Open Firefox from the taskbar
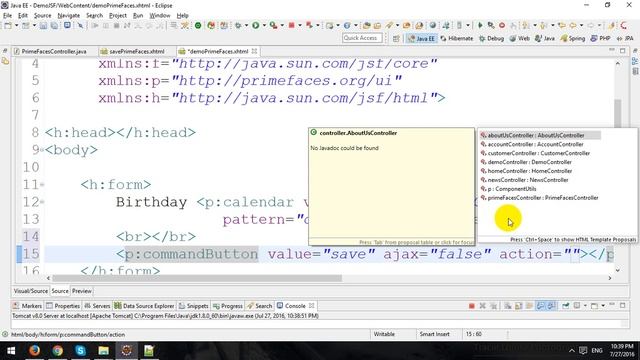This screenshot has height=360, width=640. [x=34, y=350]
